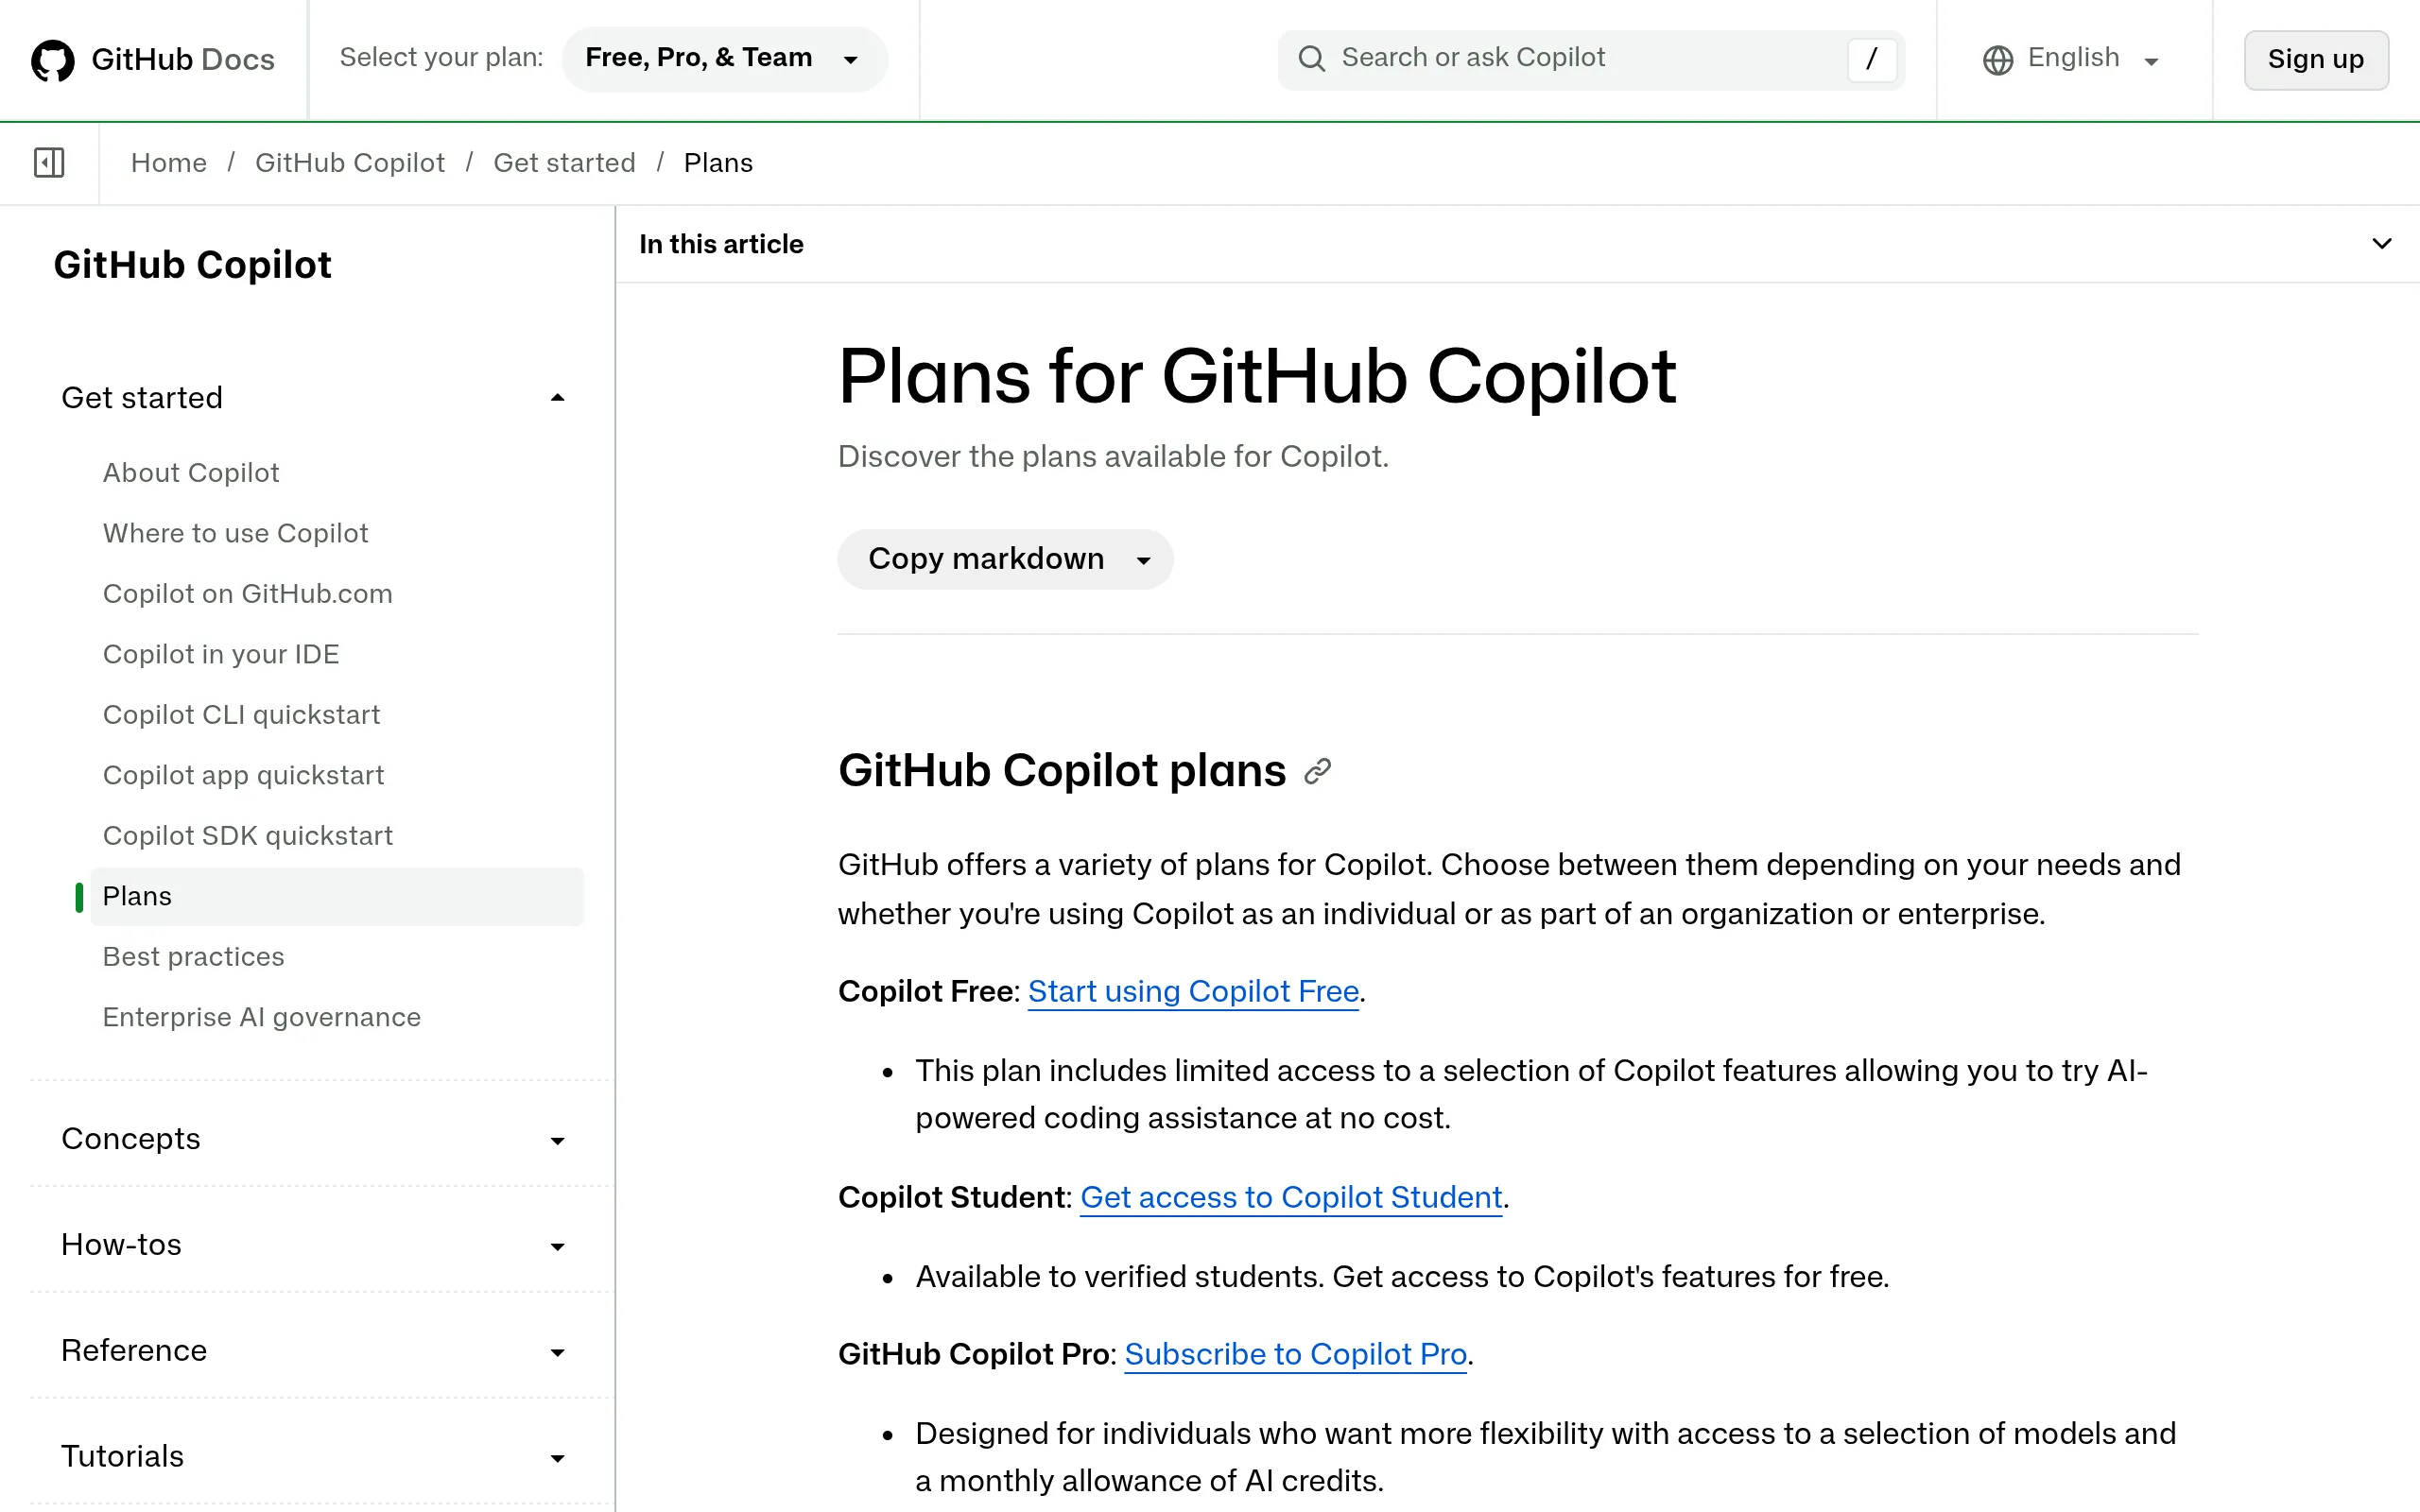Open Enterprise AI governance page

(262, 1018)
